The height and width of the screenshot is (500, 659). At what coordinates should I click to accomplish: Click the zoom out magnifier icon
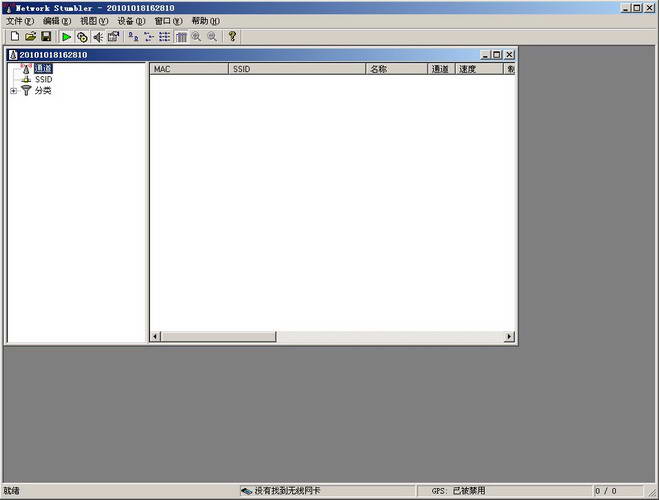(212, 37)
